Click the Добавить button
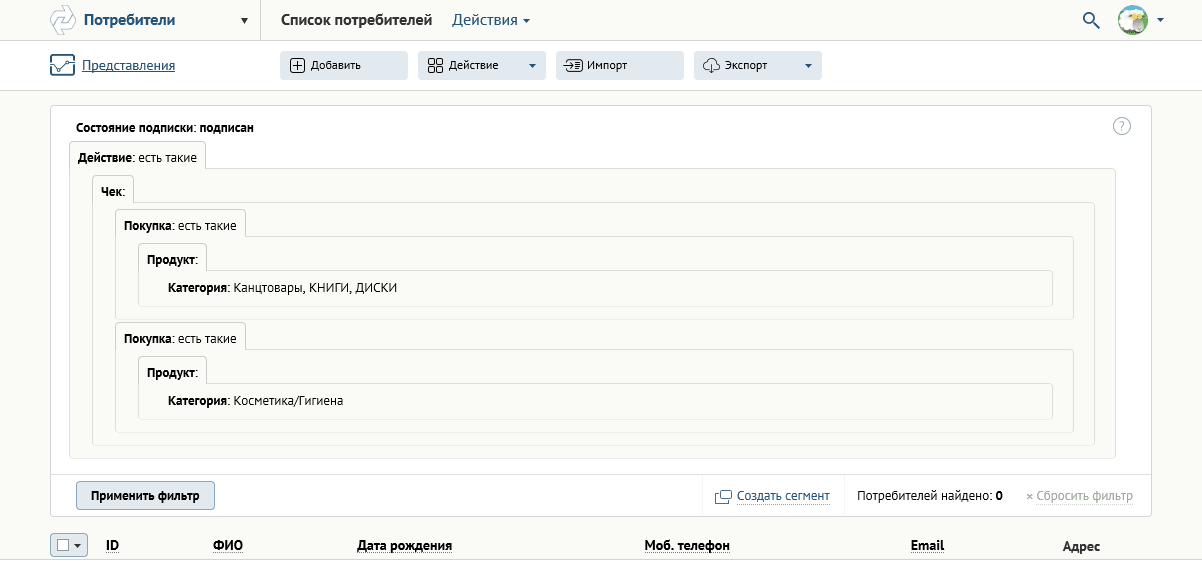 [x=344, y=65]
